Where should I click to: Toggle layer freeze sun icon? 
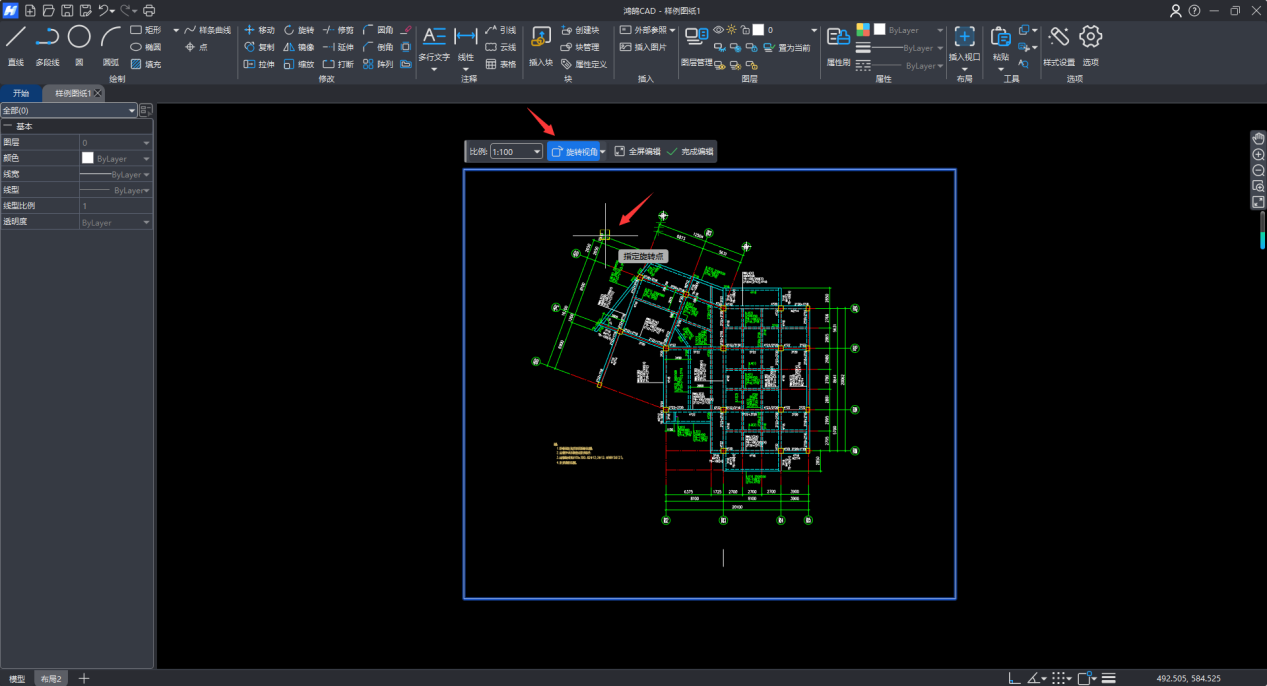point(732,30)
